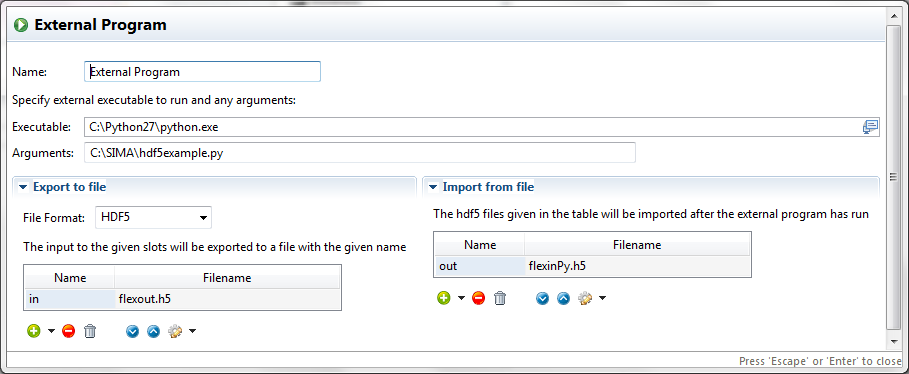This screenshot has height=374, width=909.
Task: Click the vertical scrollbar on the right
Action: click(893, 174)
